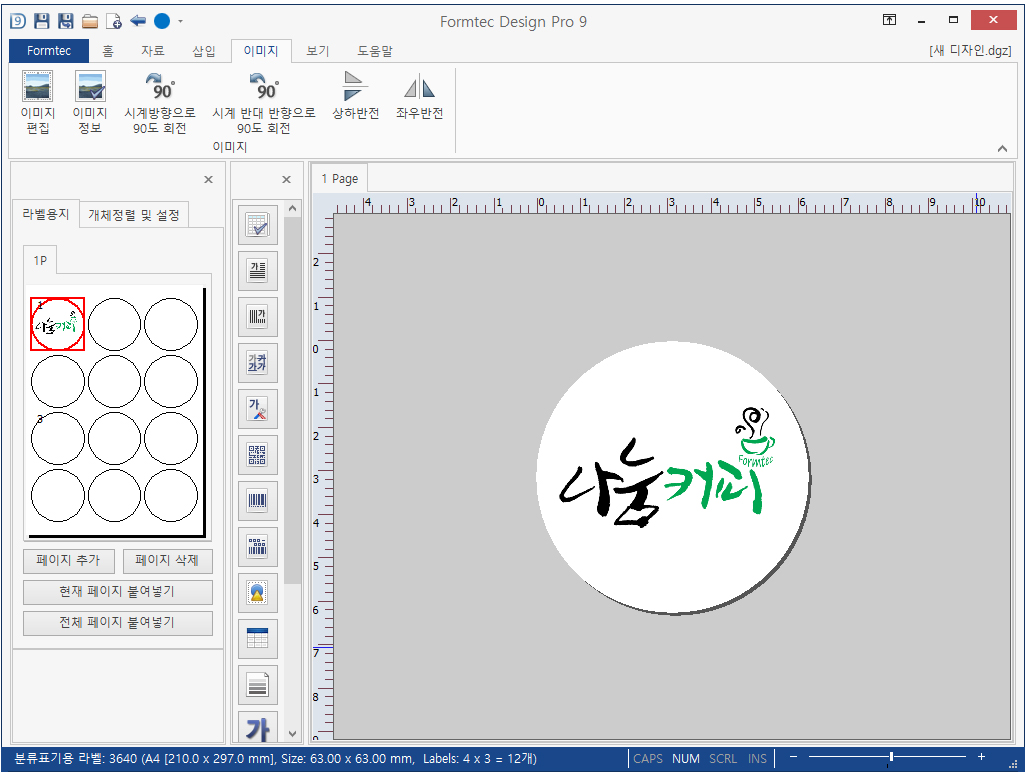Select the vertical text tool icon
The width and height of the screenshot is (1027, 773).
pos(257,316)
